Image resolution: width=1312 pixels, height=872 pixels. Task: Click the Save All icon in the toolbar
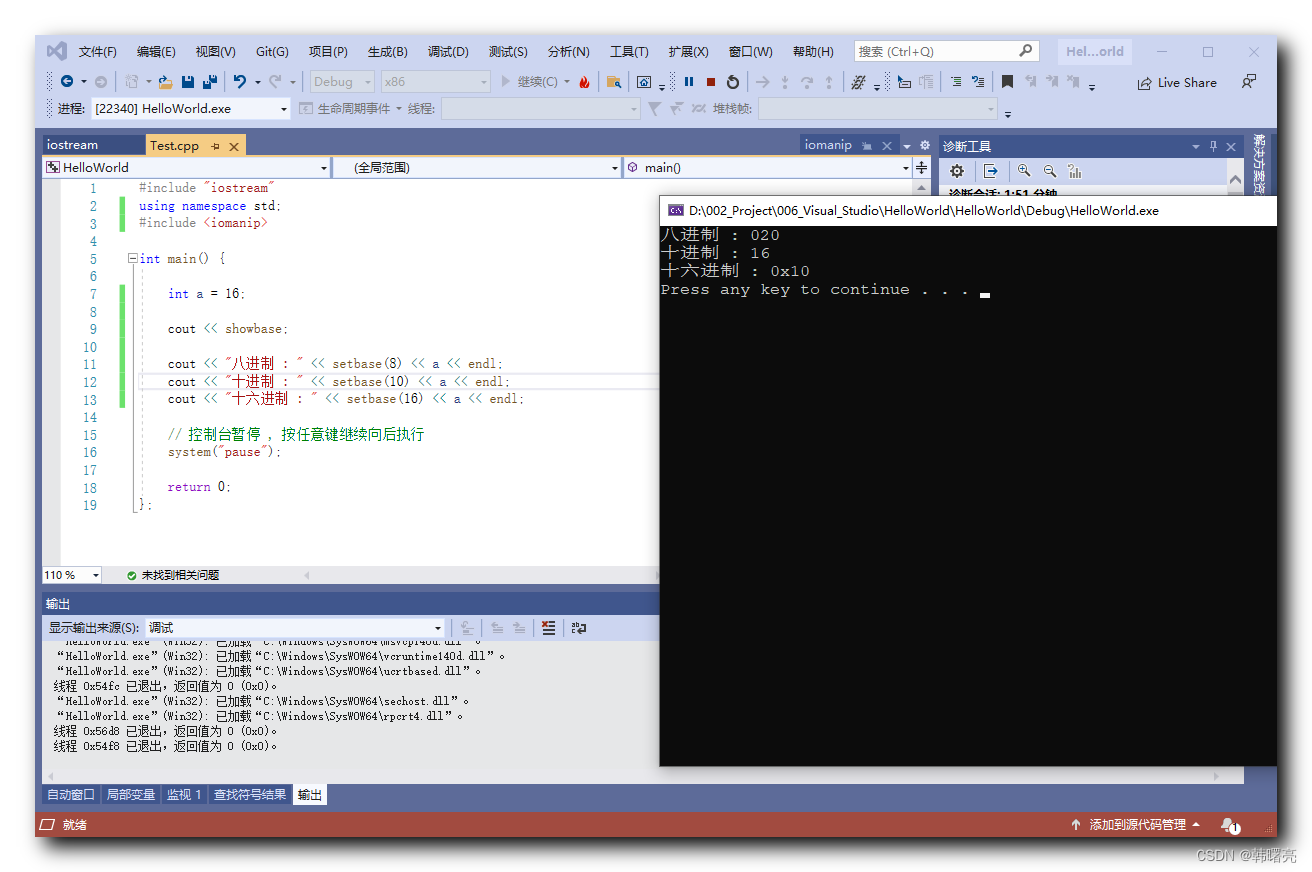point(211,82)
